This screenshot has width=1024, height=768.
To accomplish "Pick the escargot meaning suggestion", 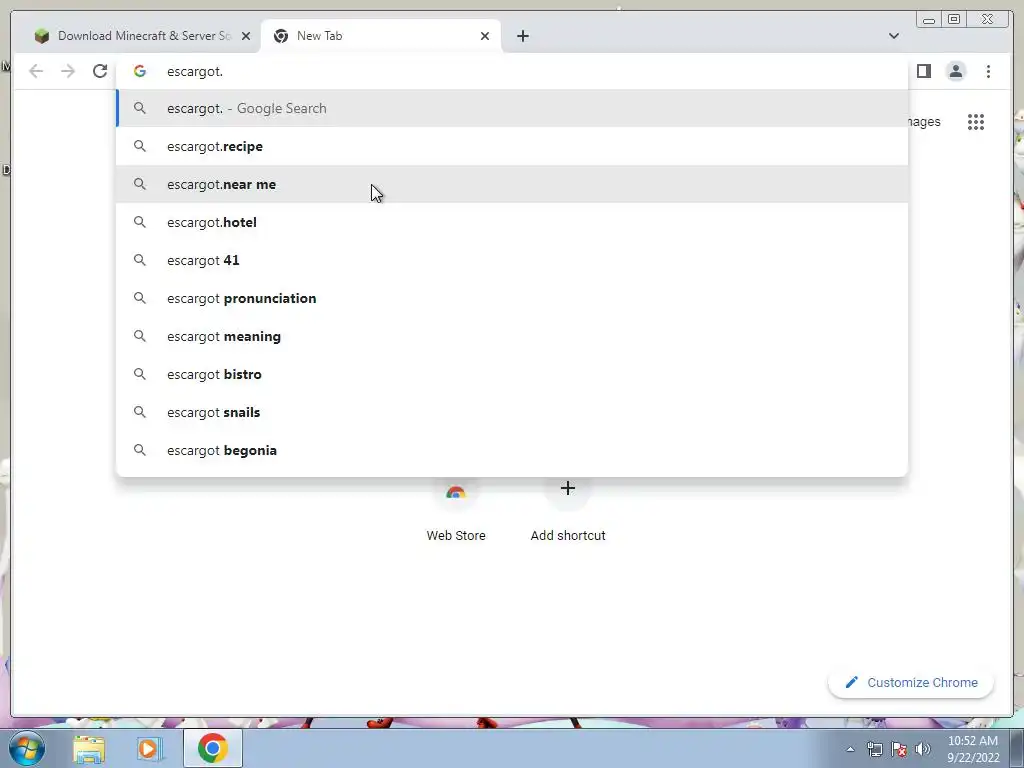I will click(x=512, y=336).
